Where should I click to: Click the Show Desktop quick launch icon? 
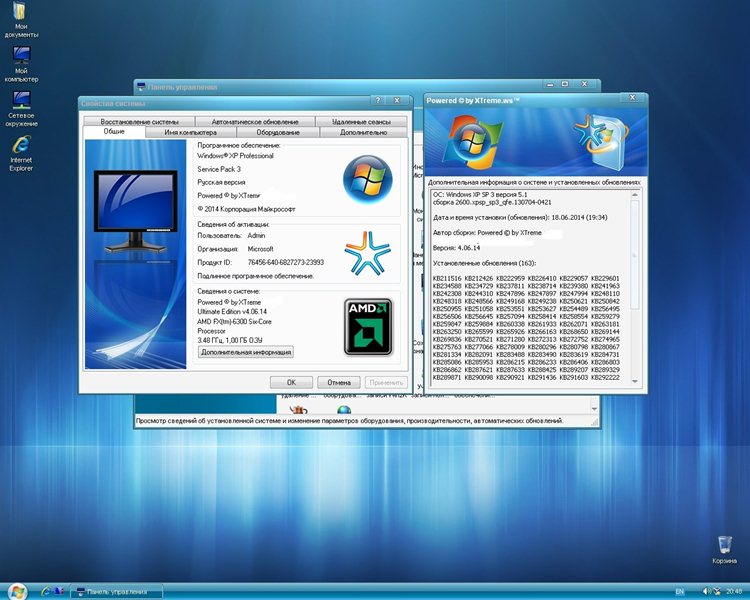coord(59,591)
